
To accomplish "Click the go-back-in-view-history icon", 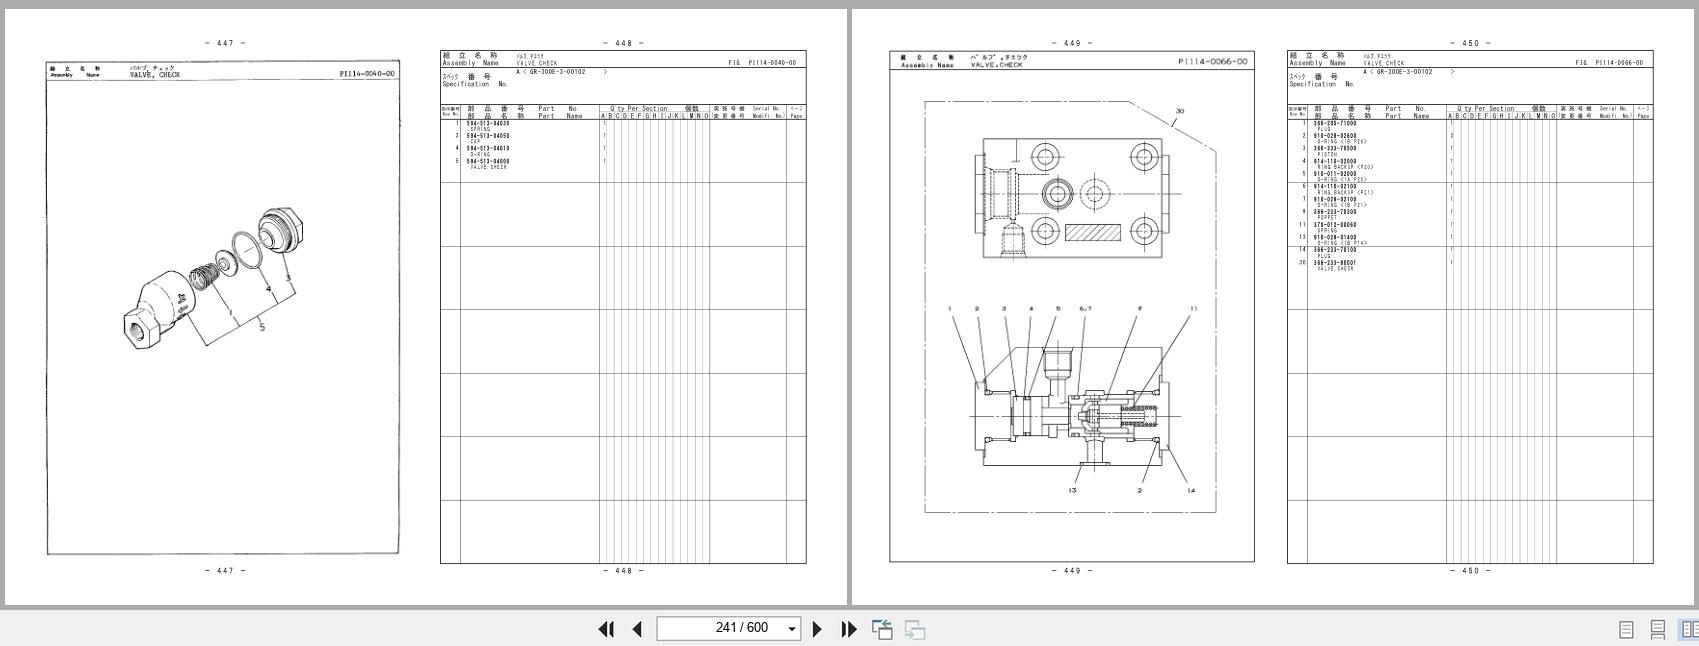I will coord(882,629).
